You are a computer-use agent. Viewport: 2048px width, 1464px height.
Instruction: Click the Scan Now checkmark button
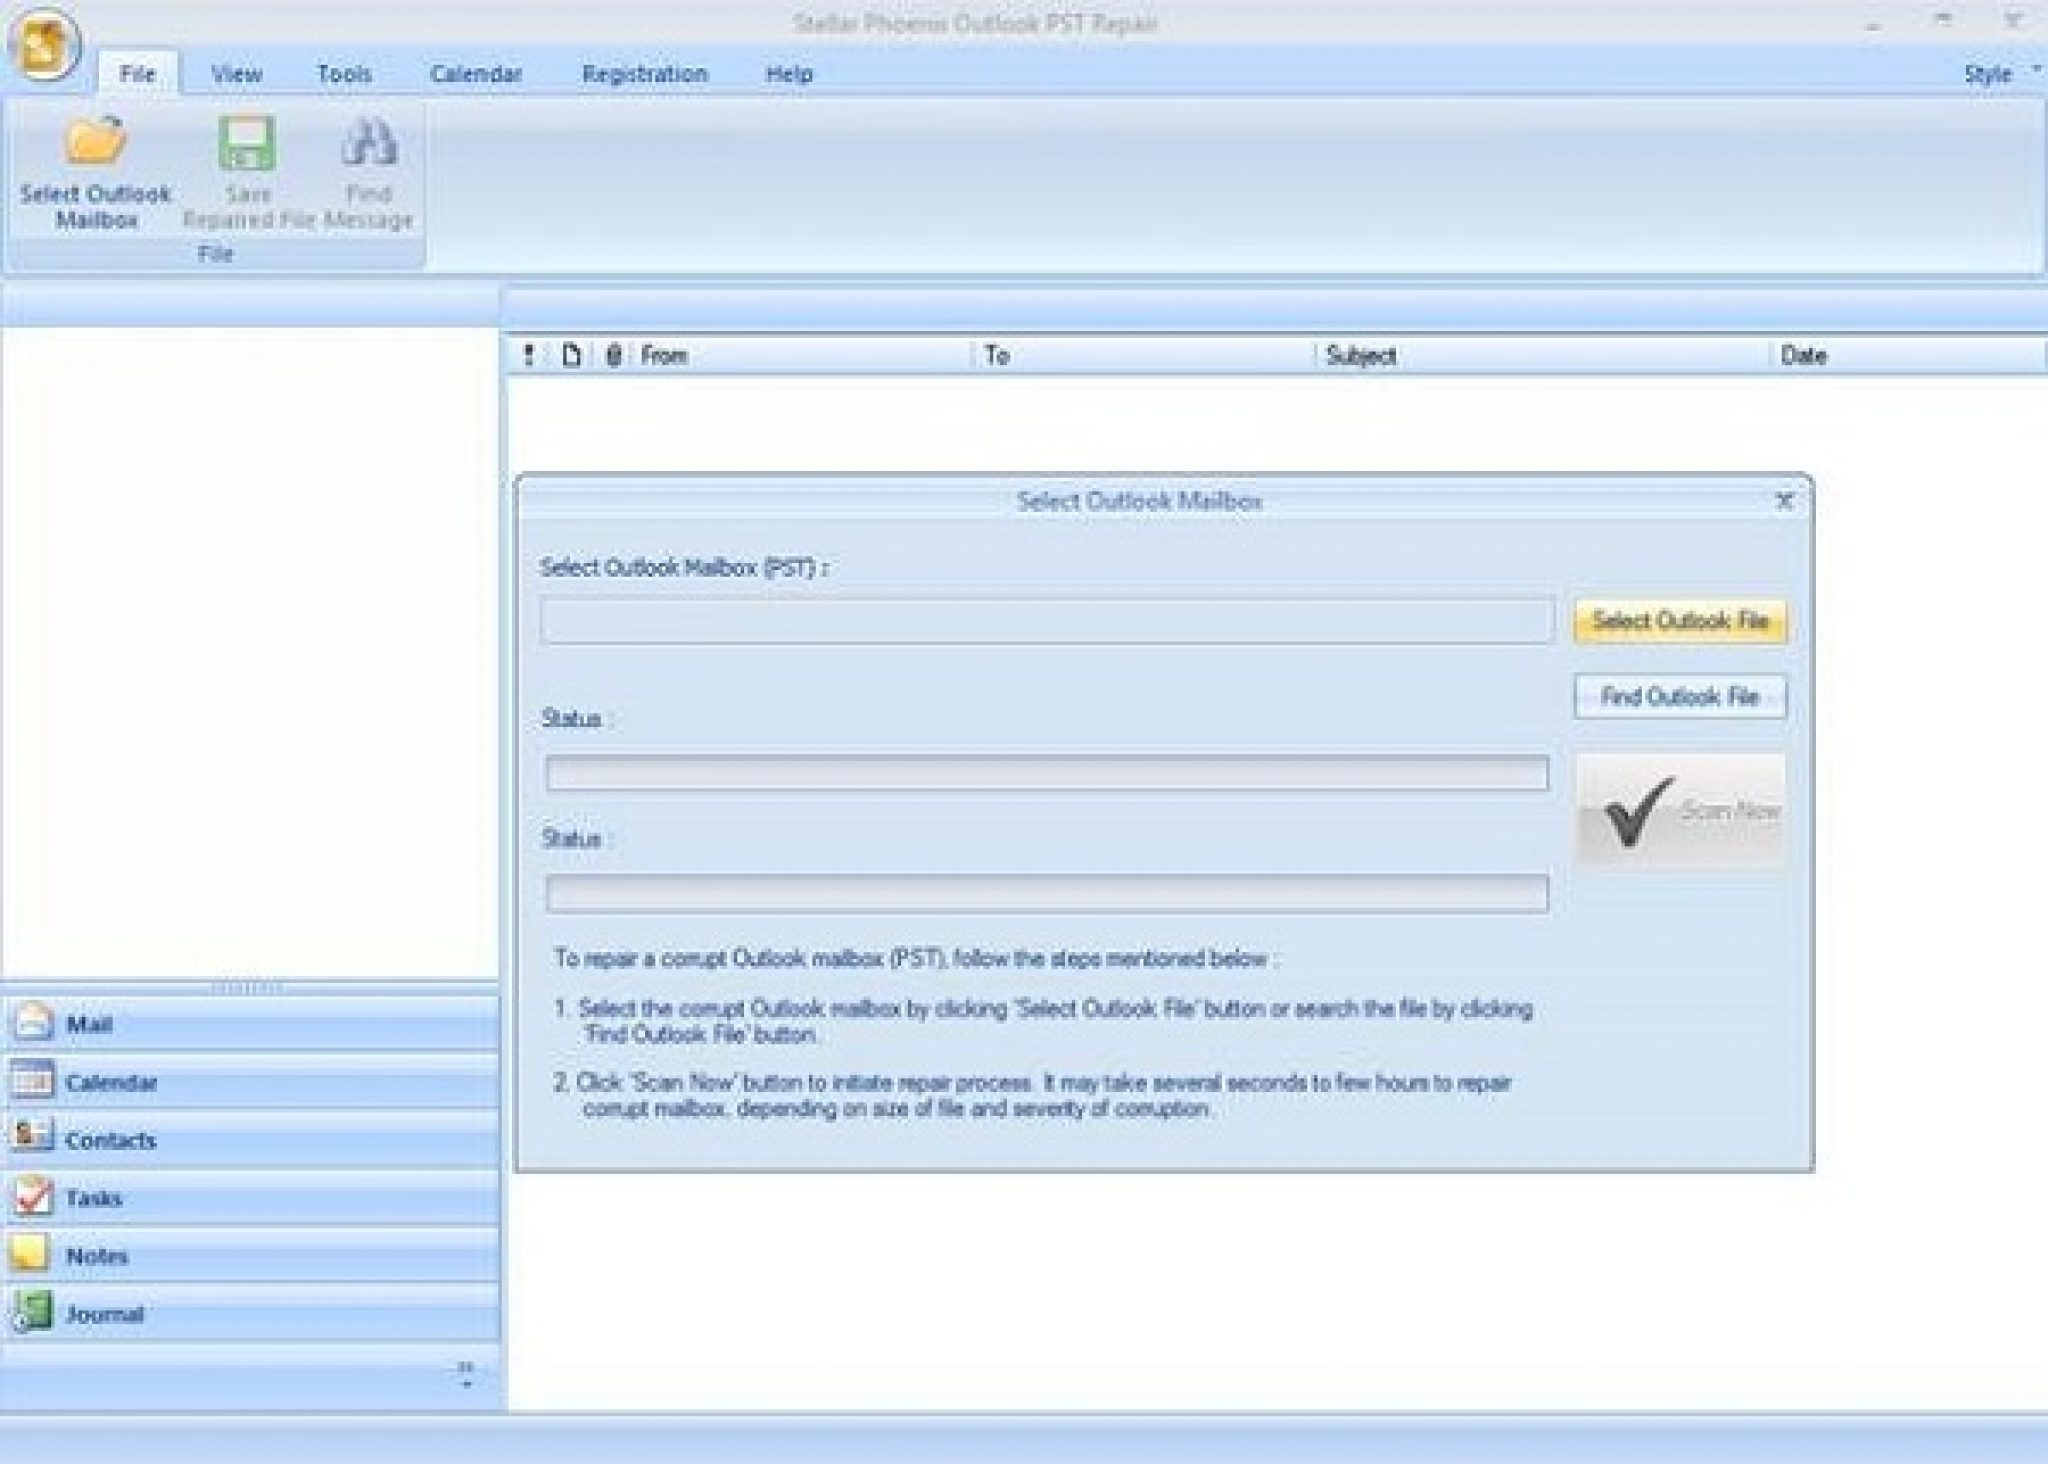click(1680, 811)
